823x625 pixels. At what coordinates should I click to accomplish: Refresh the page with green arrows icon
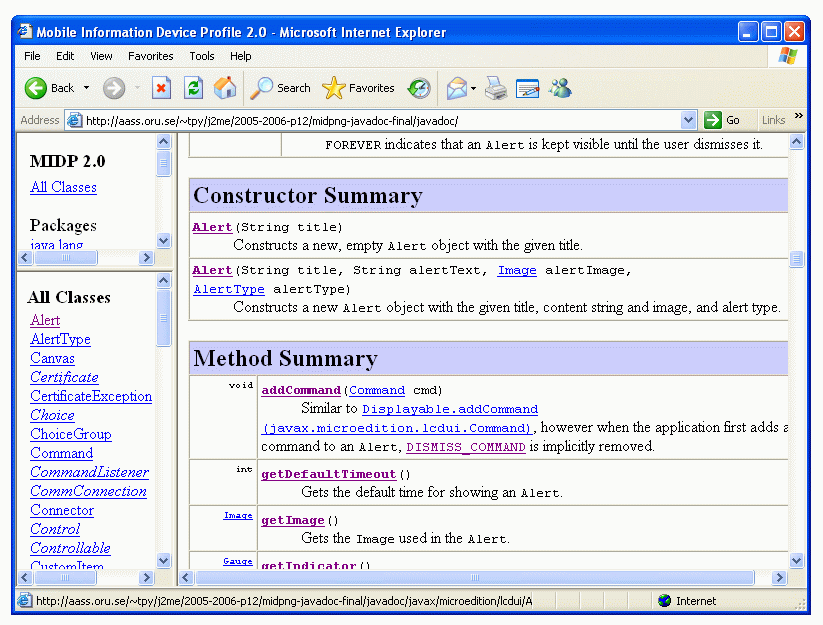[x=193, y=88]
